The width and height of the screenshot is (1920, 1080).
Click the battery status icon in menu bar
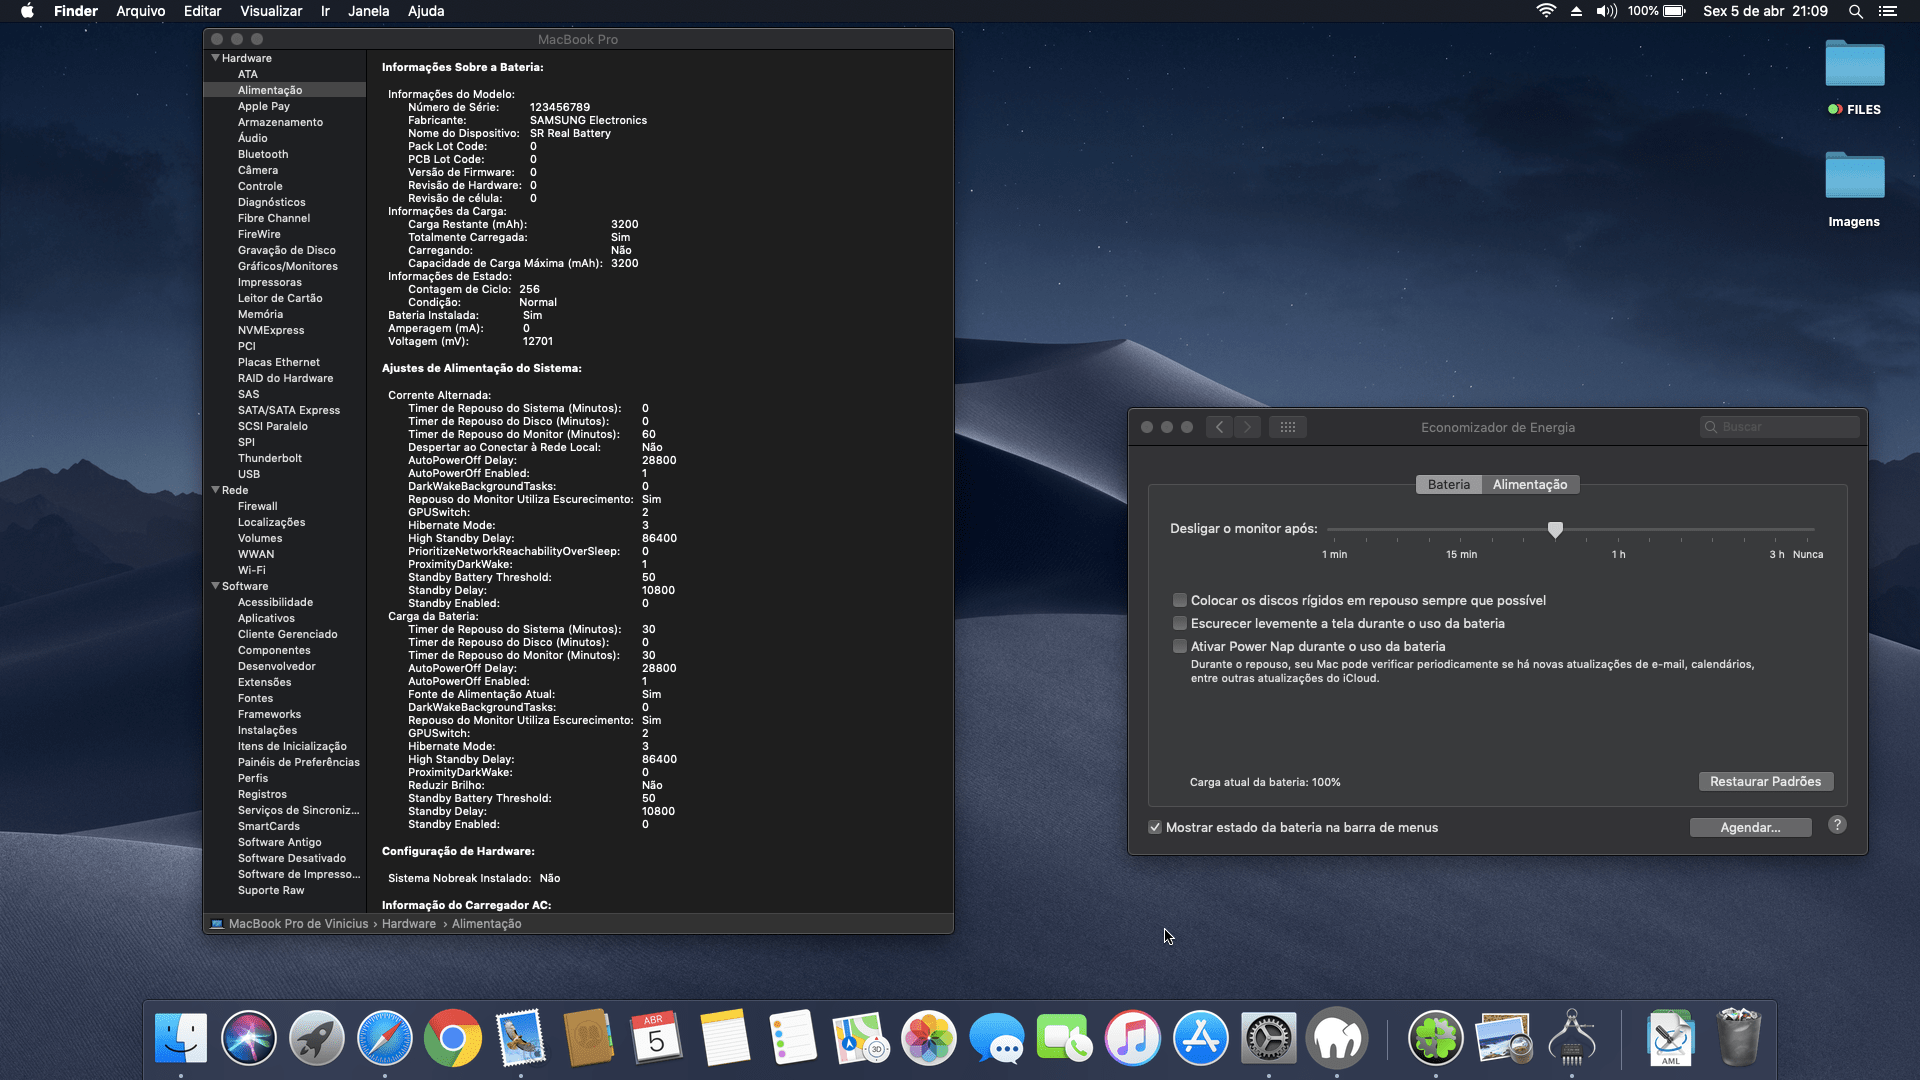1674,11
